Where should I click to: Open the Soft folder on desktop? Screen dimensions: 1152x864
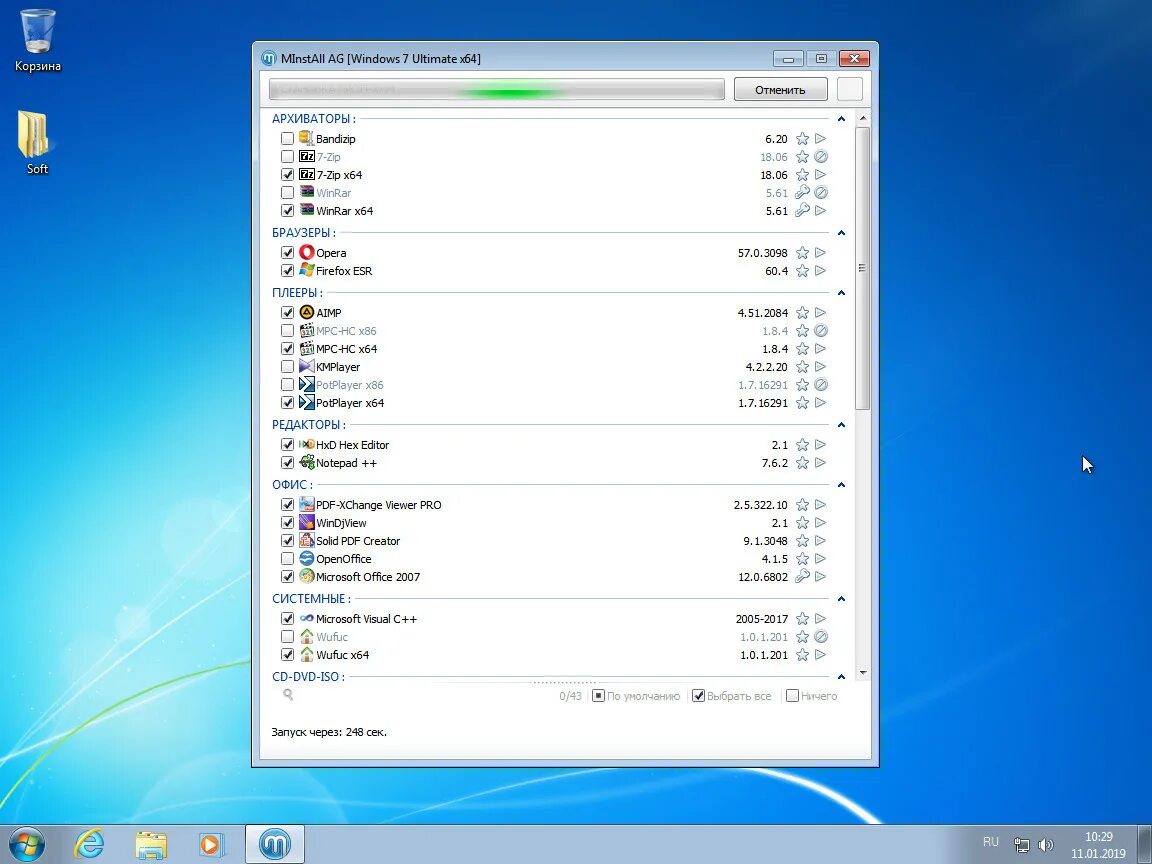click(37, 142)
